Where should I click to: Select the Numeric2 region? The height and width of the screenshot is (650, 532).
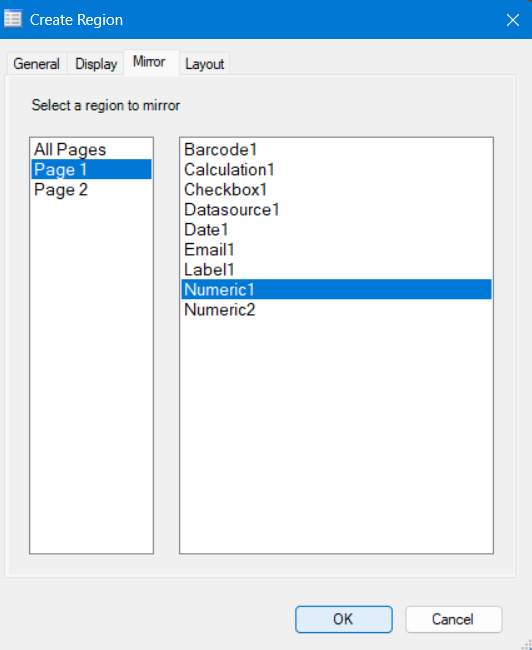[336, 310]
